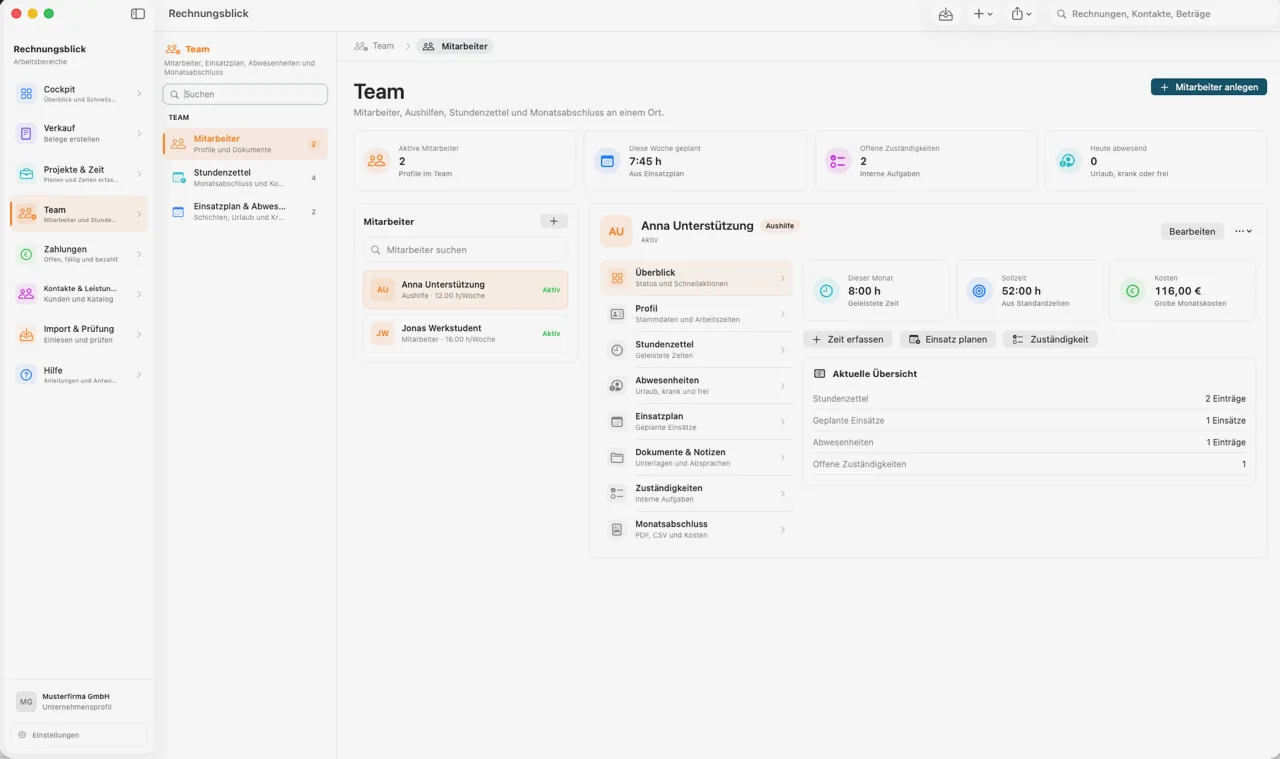Click the Heute abwesend person icon
The height and width of the screenshot is (759, 1280).
(1068, 160)
